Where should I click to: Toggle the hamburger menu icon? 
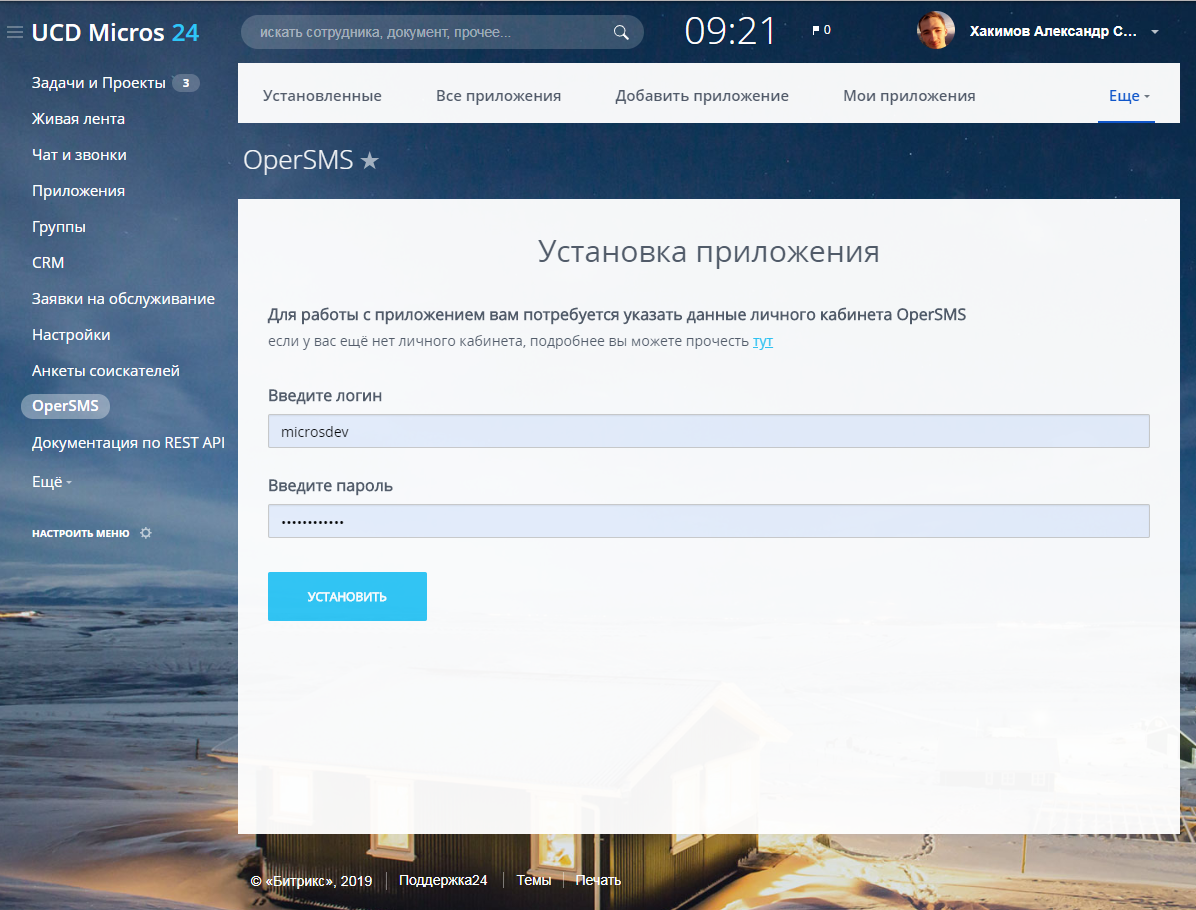[14, 32]
